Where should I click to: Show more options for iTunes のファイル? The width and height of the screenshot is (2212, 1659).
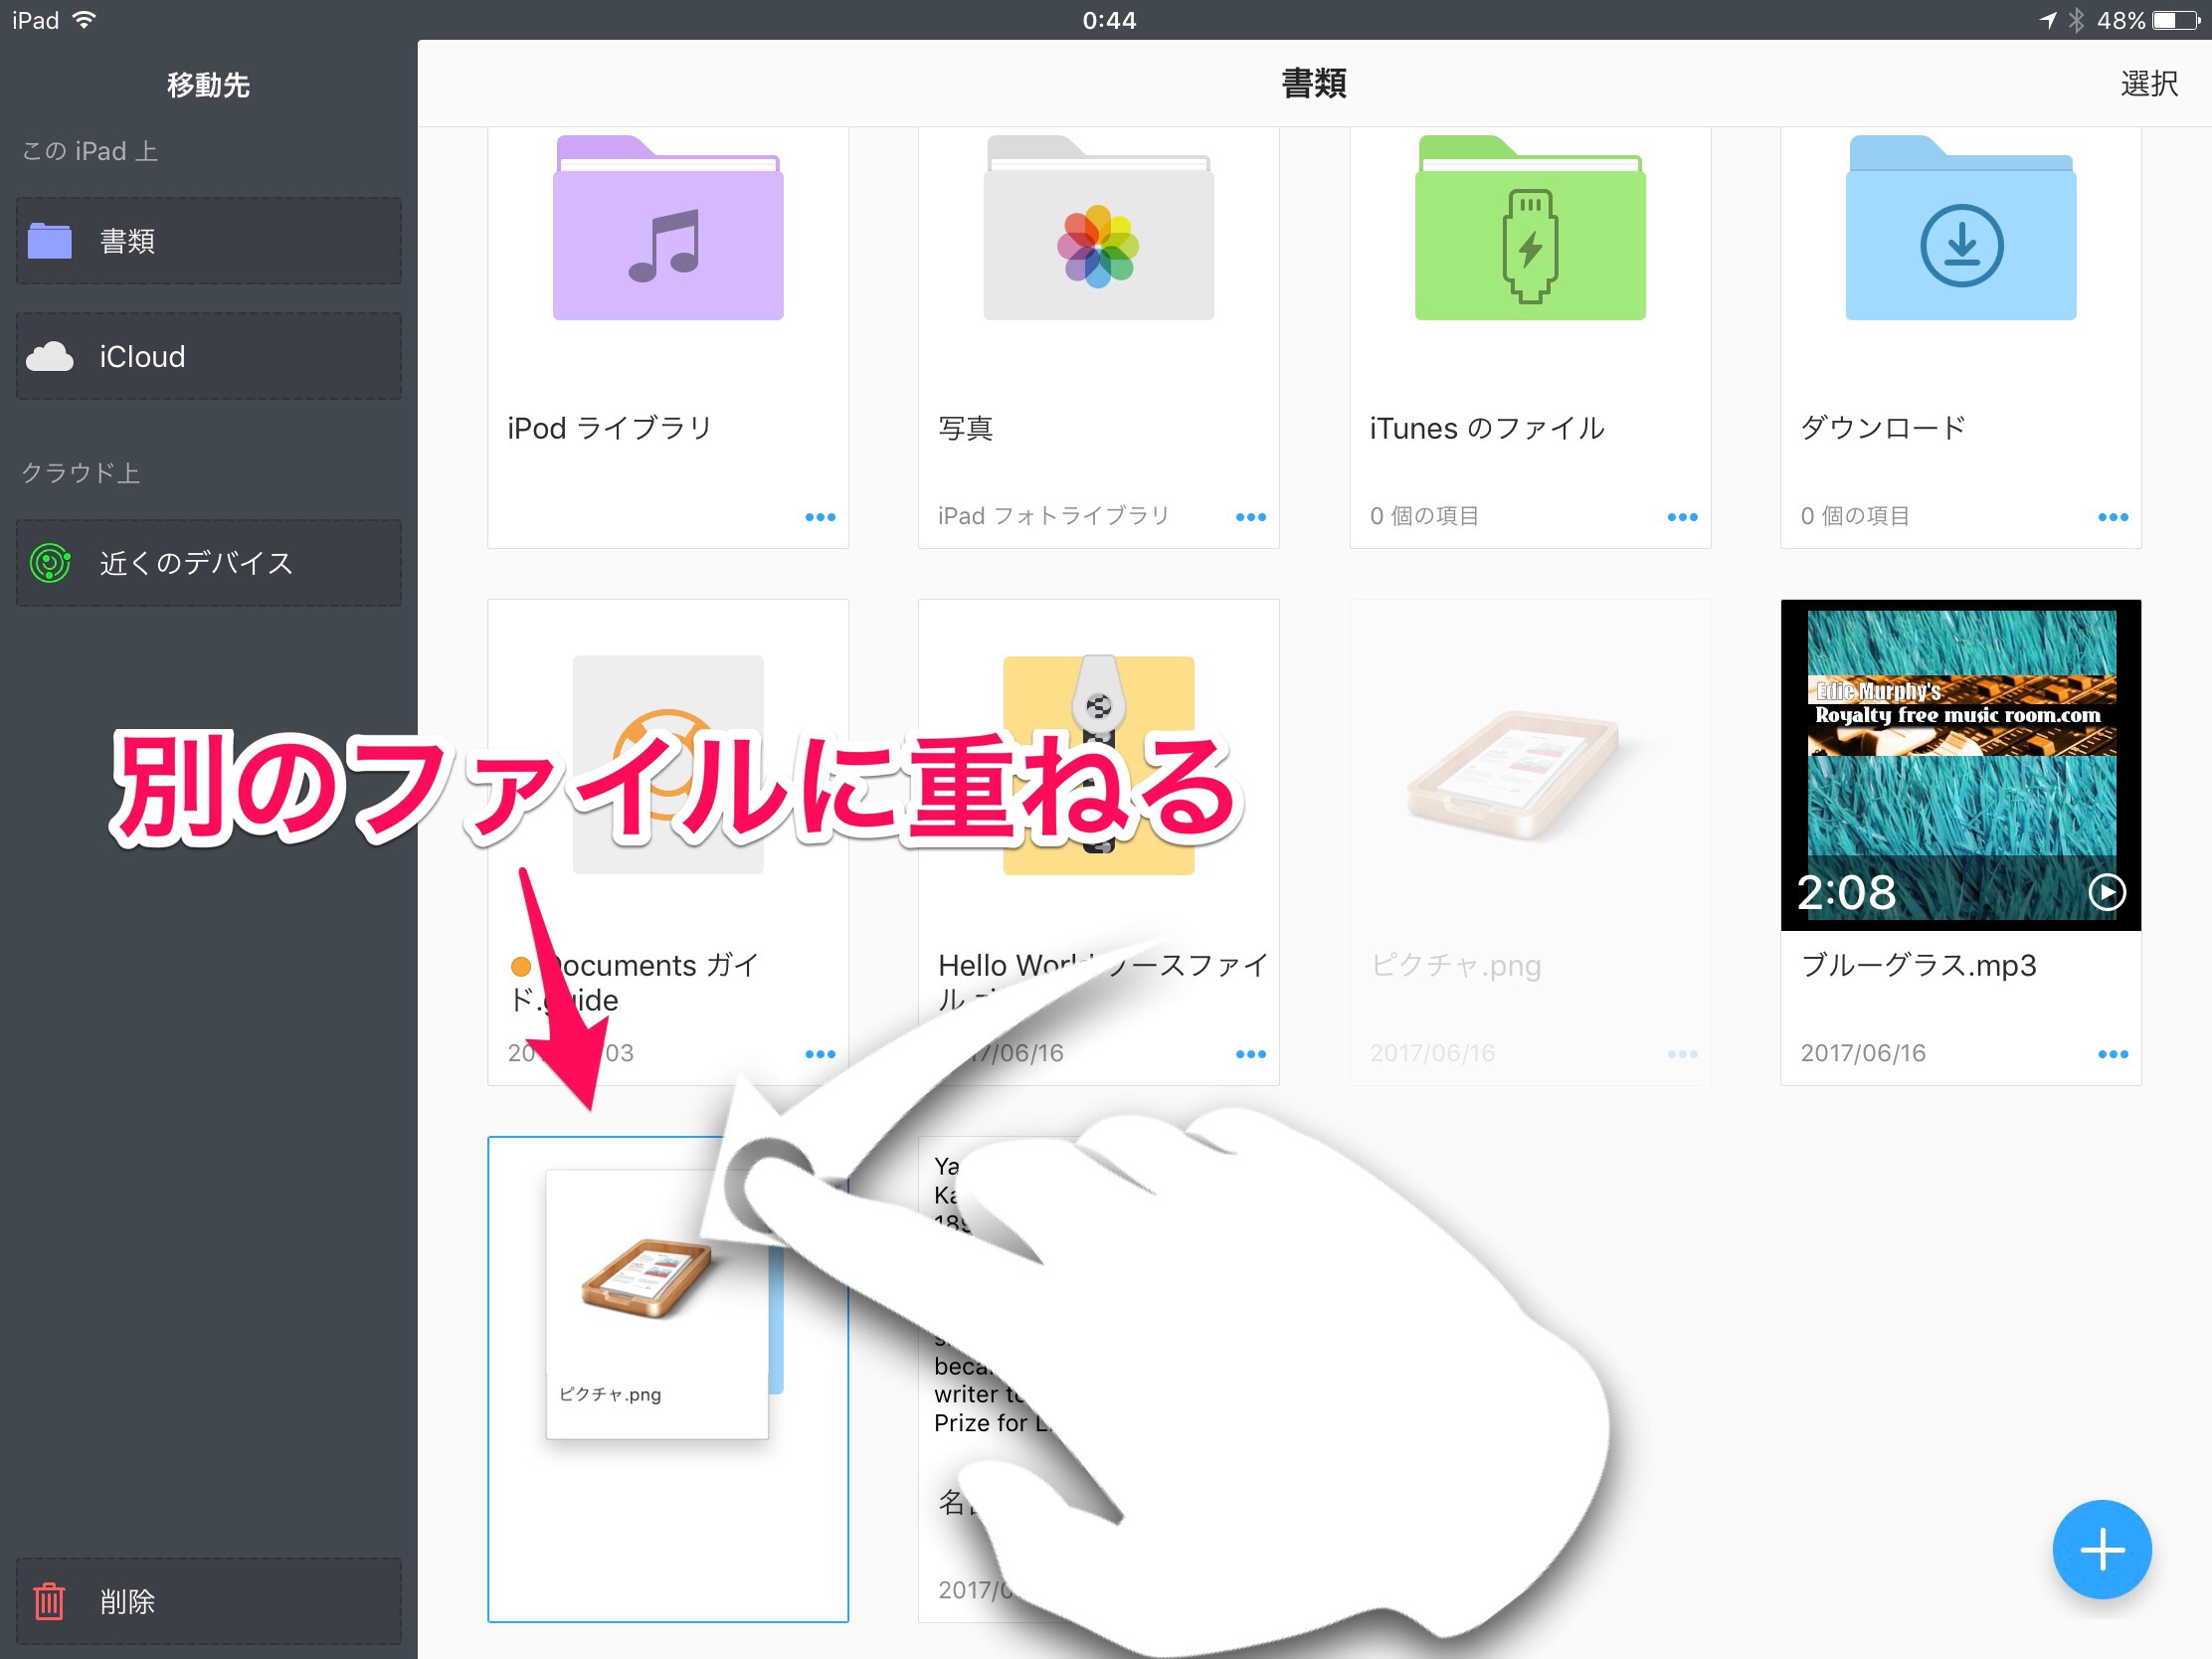pos(1682,517)
